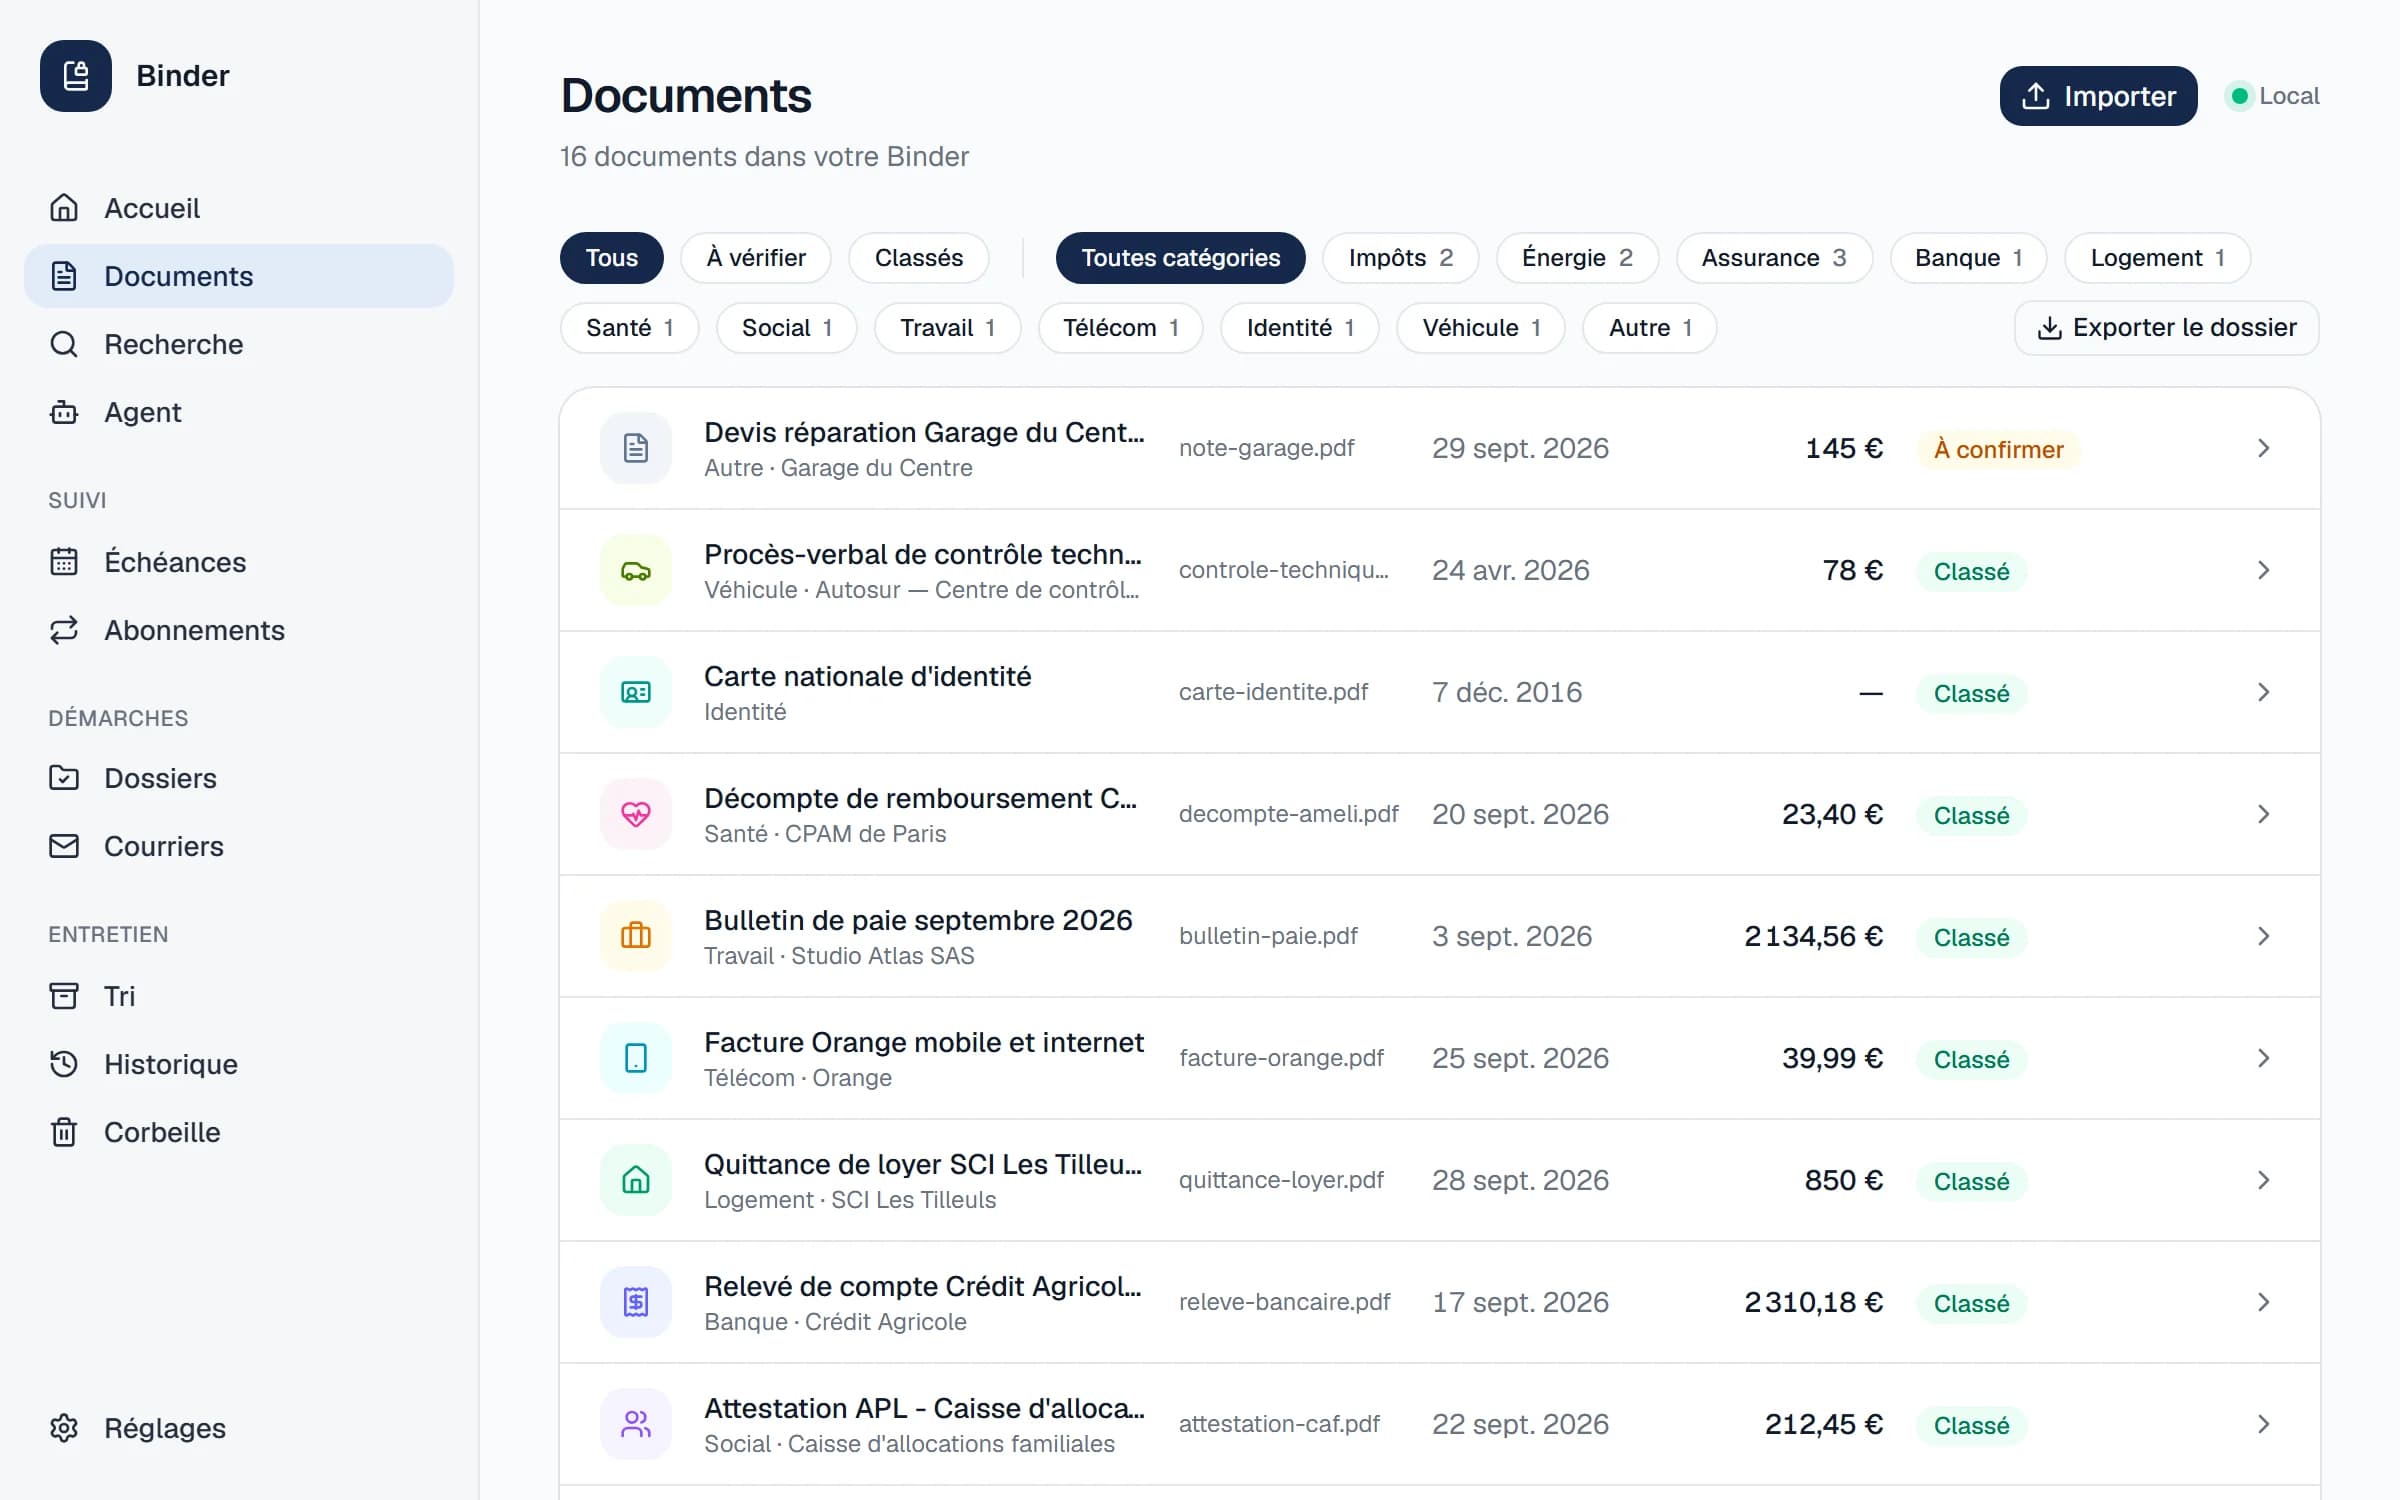The width and height of the screenshot is (2400, 1500).
Task: Expand the Relevé de compte row chevron
Action: pyautogui.click(x=2264, y=1302)
